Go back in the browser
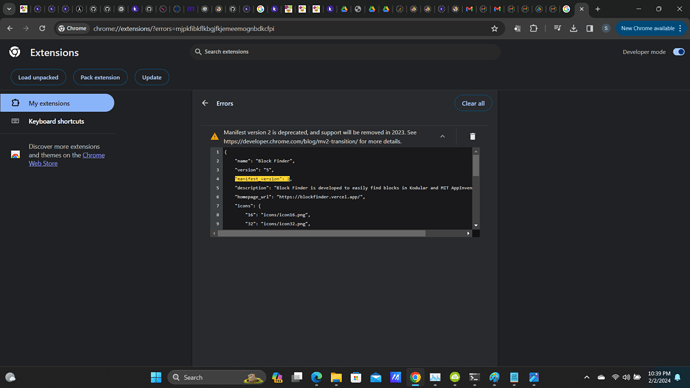This screenshot has width=690, height=388. point(10,28)
